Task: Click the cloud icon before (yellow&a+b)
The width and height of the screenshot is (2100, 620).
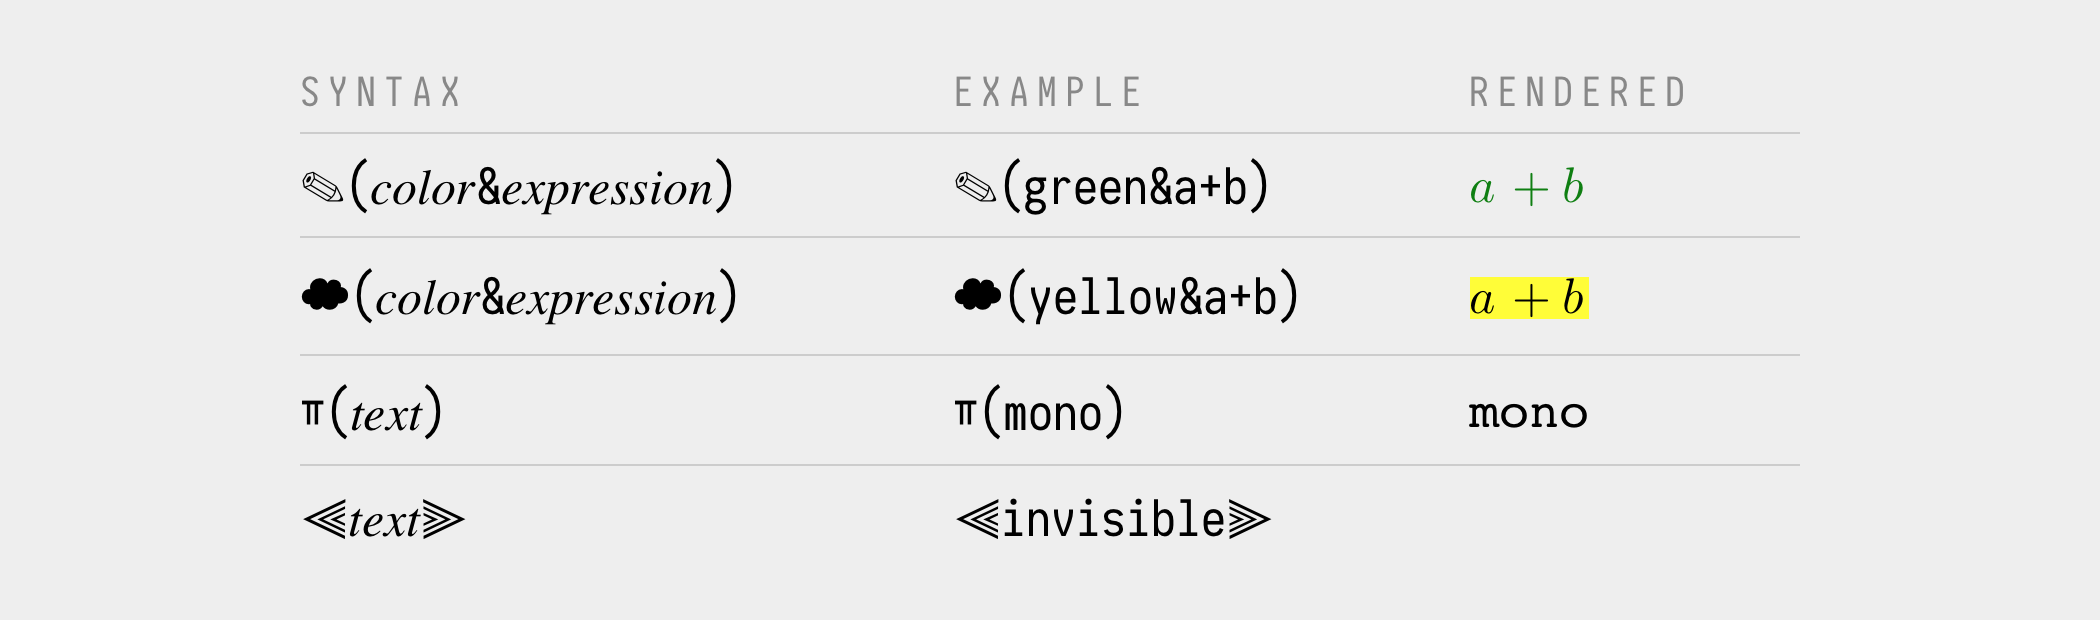Action: point(978,295)
